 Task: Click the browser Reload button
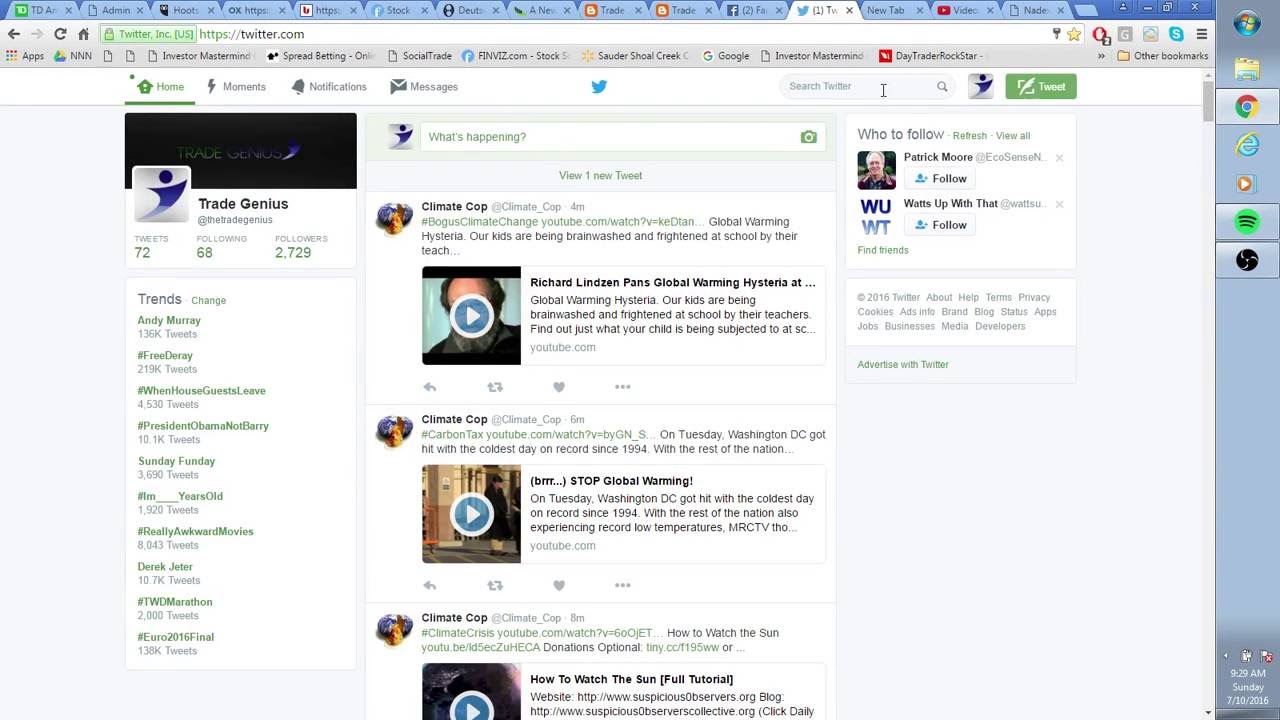tap(60, 34)
